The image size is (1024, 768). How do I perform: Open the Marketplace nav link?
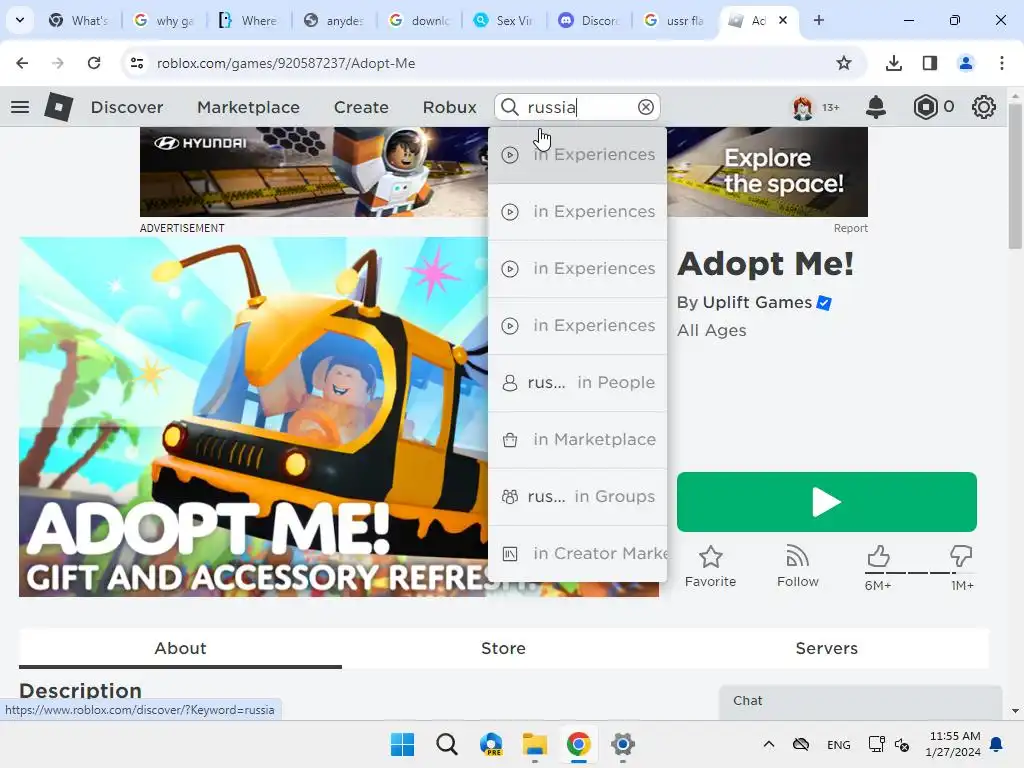click(x=248, y=107)
